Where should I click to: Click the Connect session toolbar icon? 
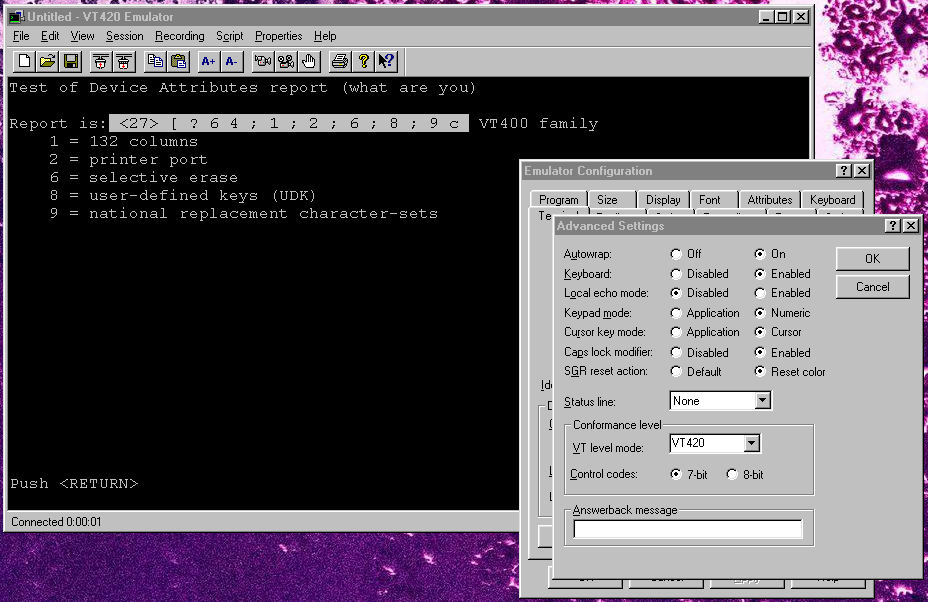tap(101, 61)
